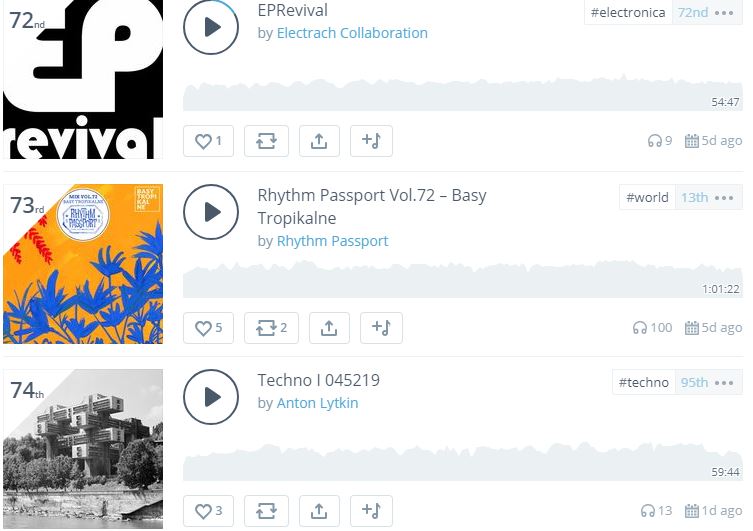Like Rhythm Passport Vol.72 with heart
The height and width of the screenshot is (531, 753).
[x=208, y=327]
